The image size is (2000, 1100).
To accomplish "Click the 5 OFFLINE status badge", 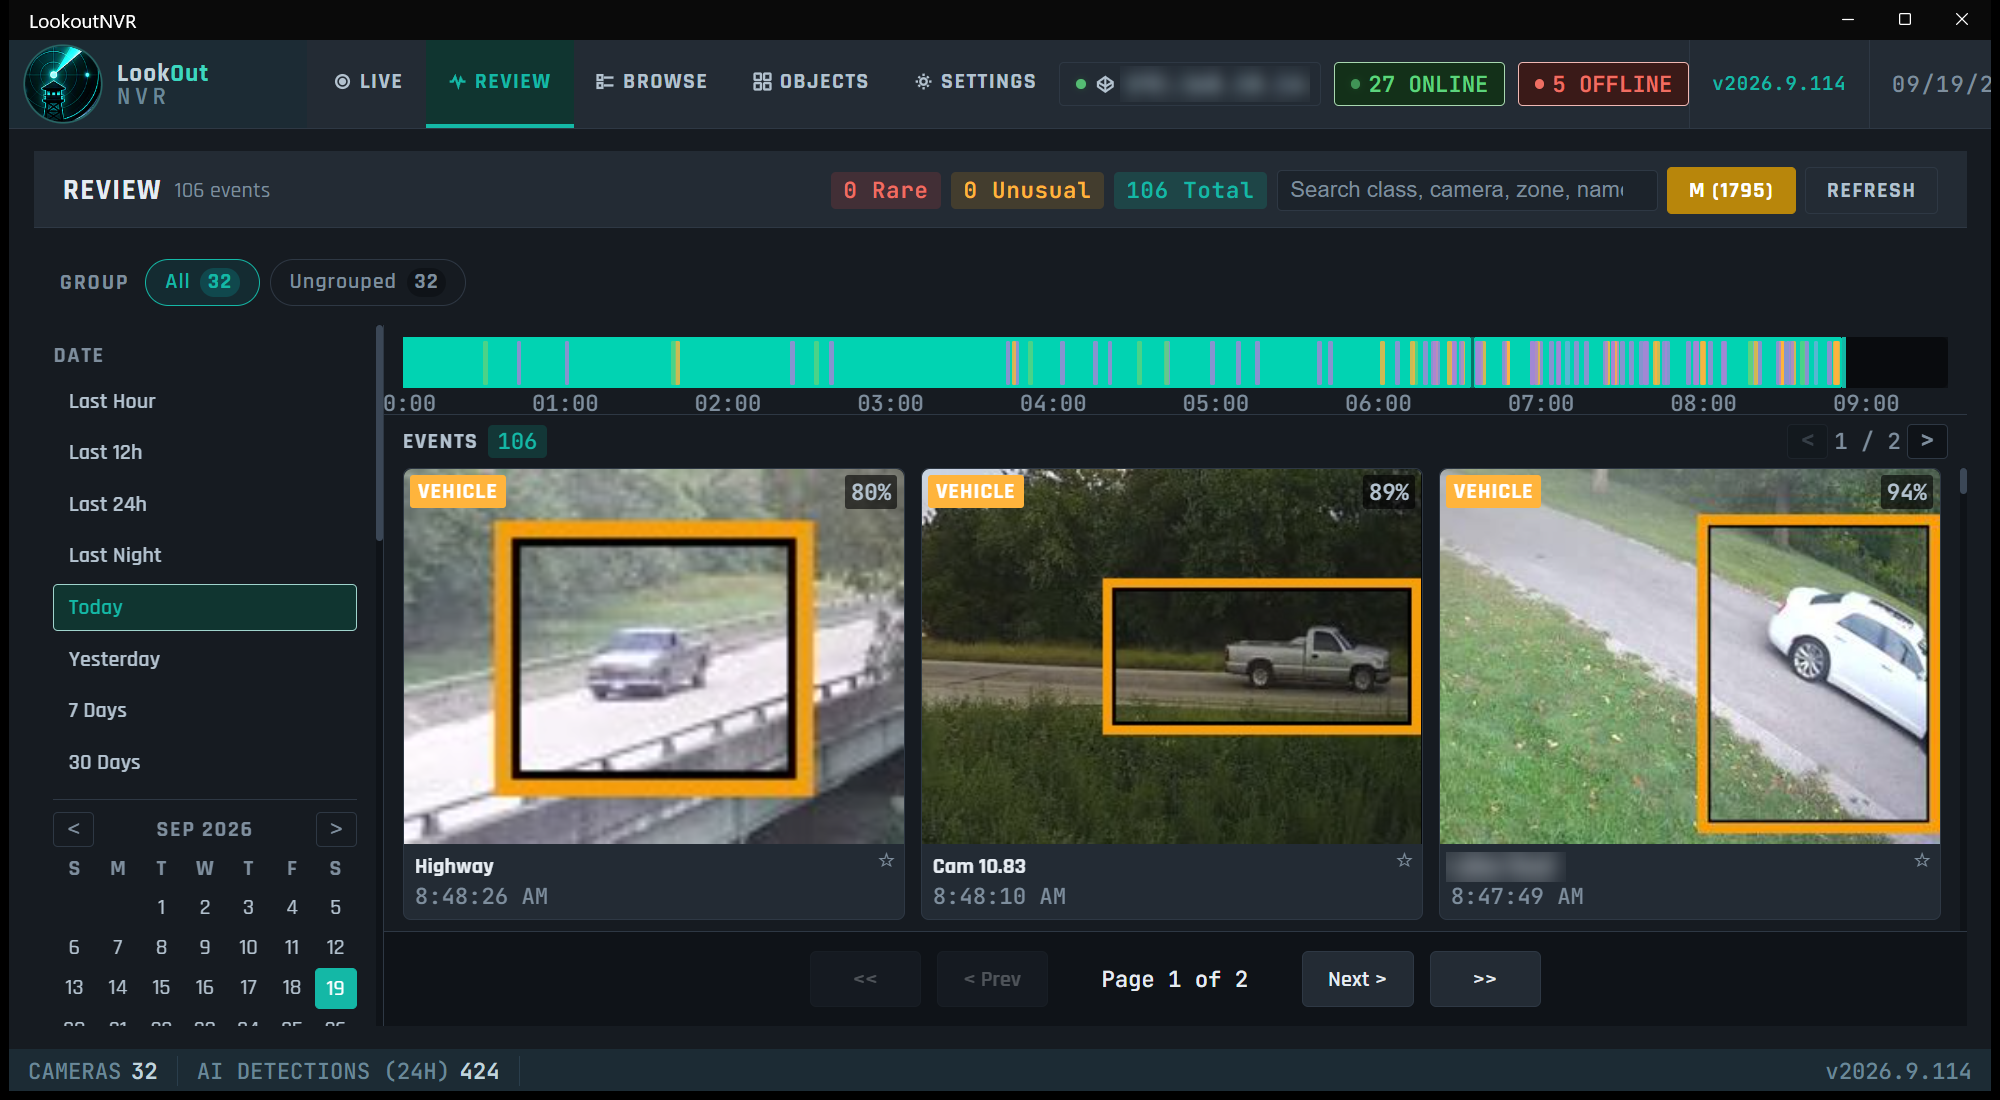I will (x=1603, y=84).
